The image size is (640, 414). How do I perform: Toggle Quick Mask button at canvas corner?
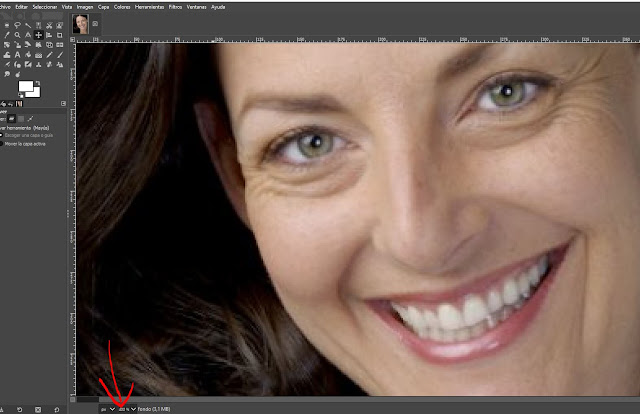pyautogui.click(x=72, y=399)
